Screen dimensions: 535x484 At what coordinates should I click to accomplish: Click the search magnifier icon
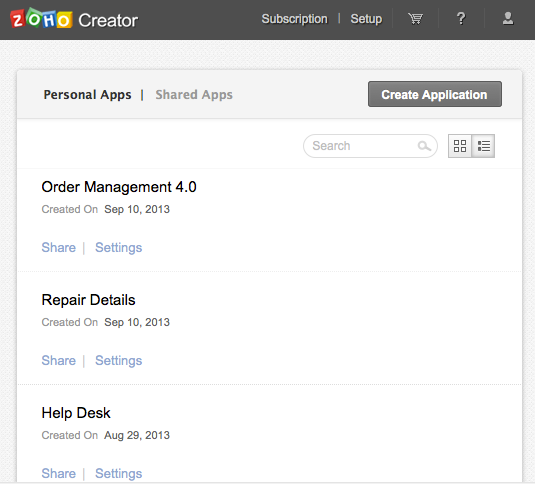tap(424, 146)
